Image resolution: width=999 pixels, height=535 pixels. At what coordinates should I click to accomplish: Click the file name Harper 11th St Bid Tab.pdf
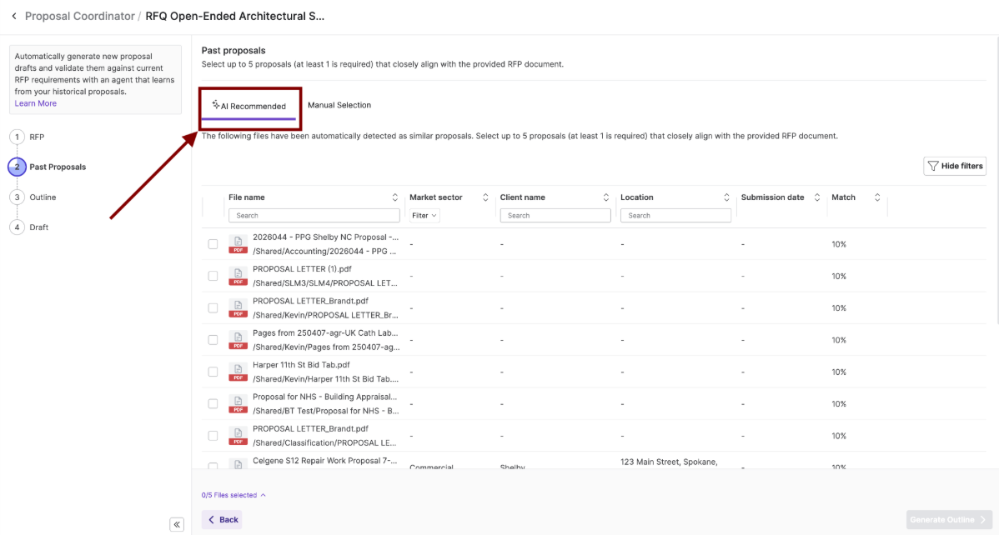301,365
